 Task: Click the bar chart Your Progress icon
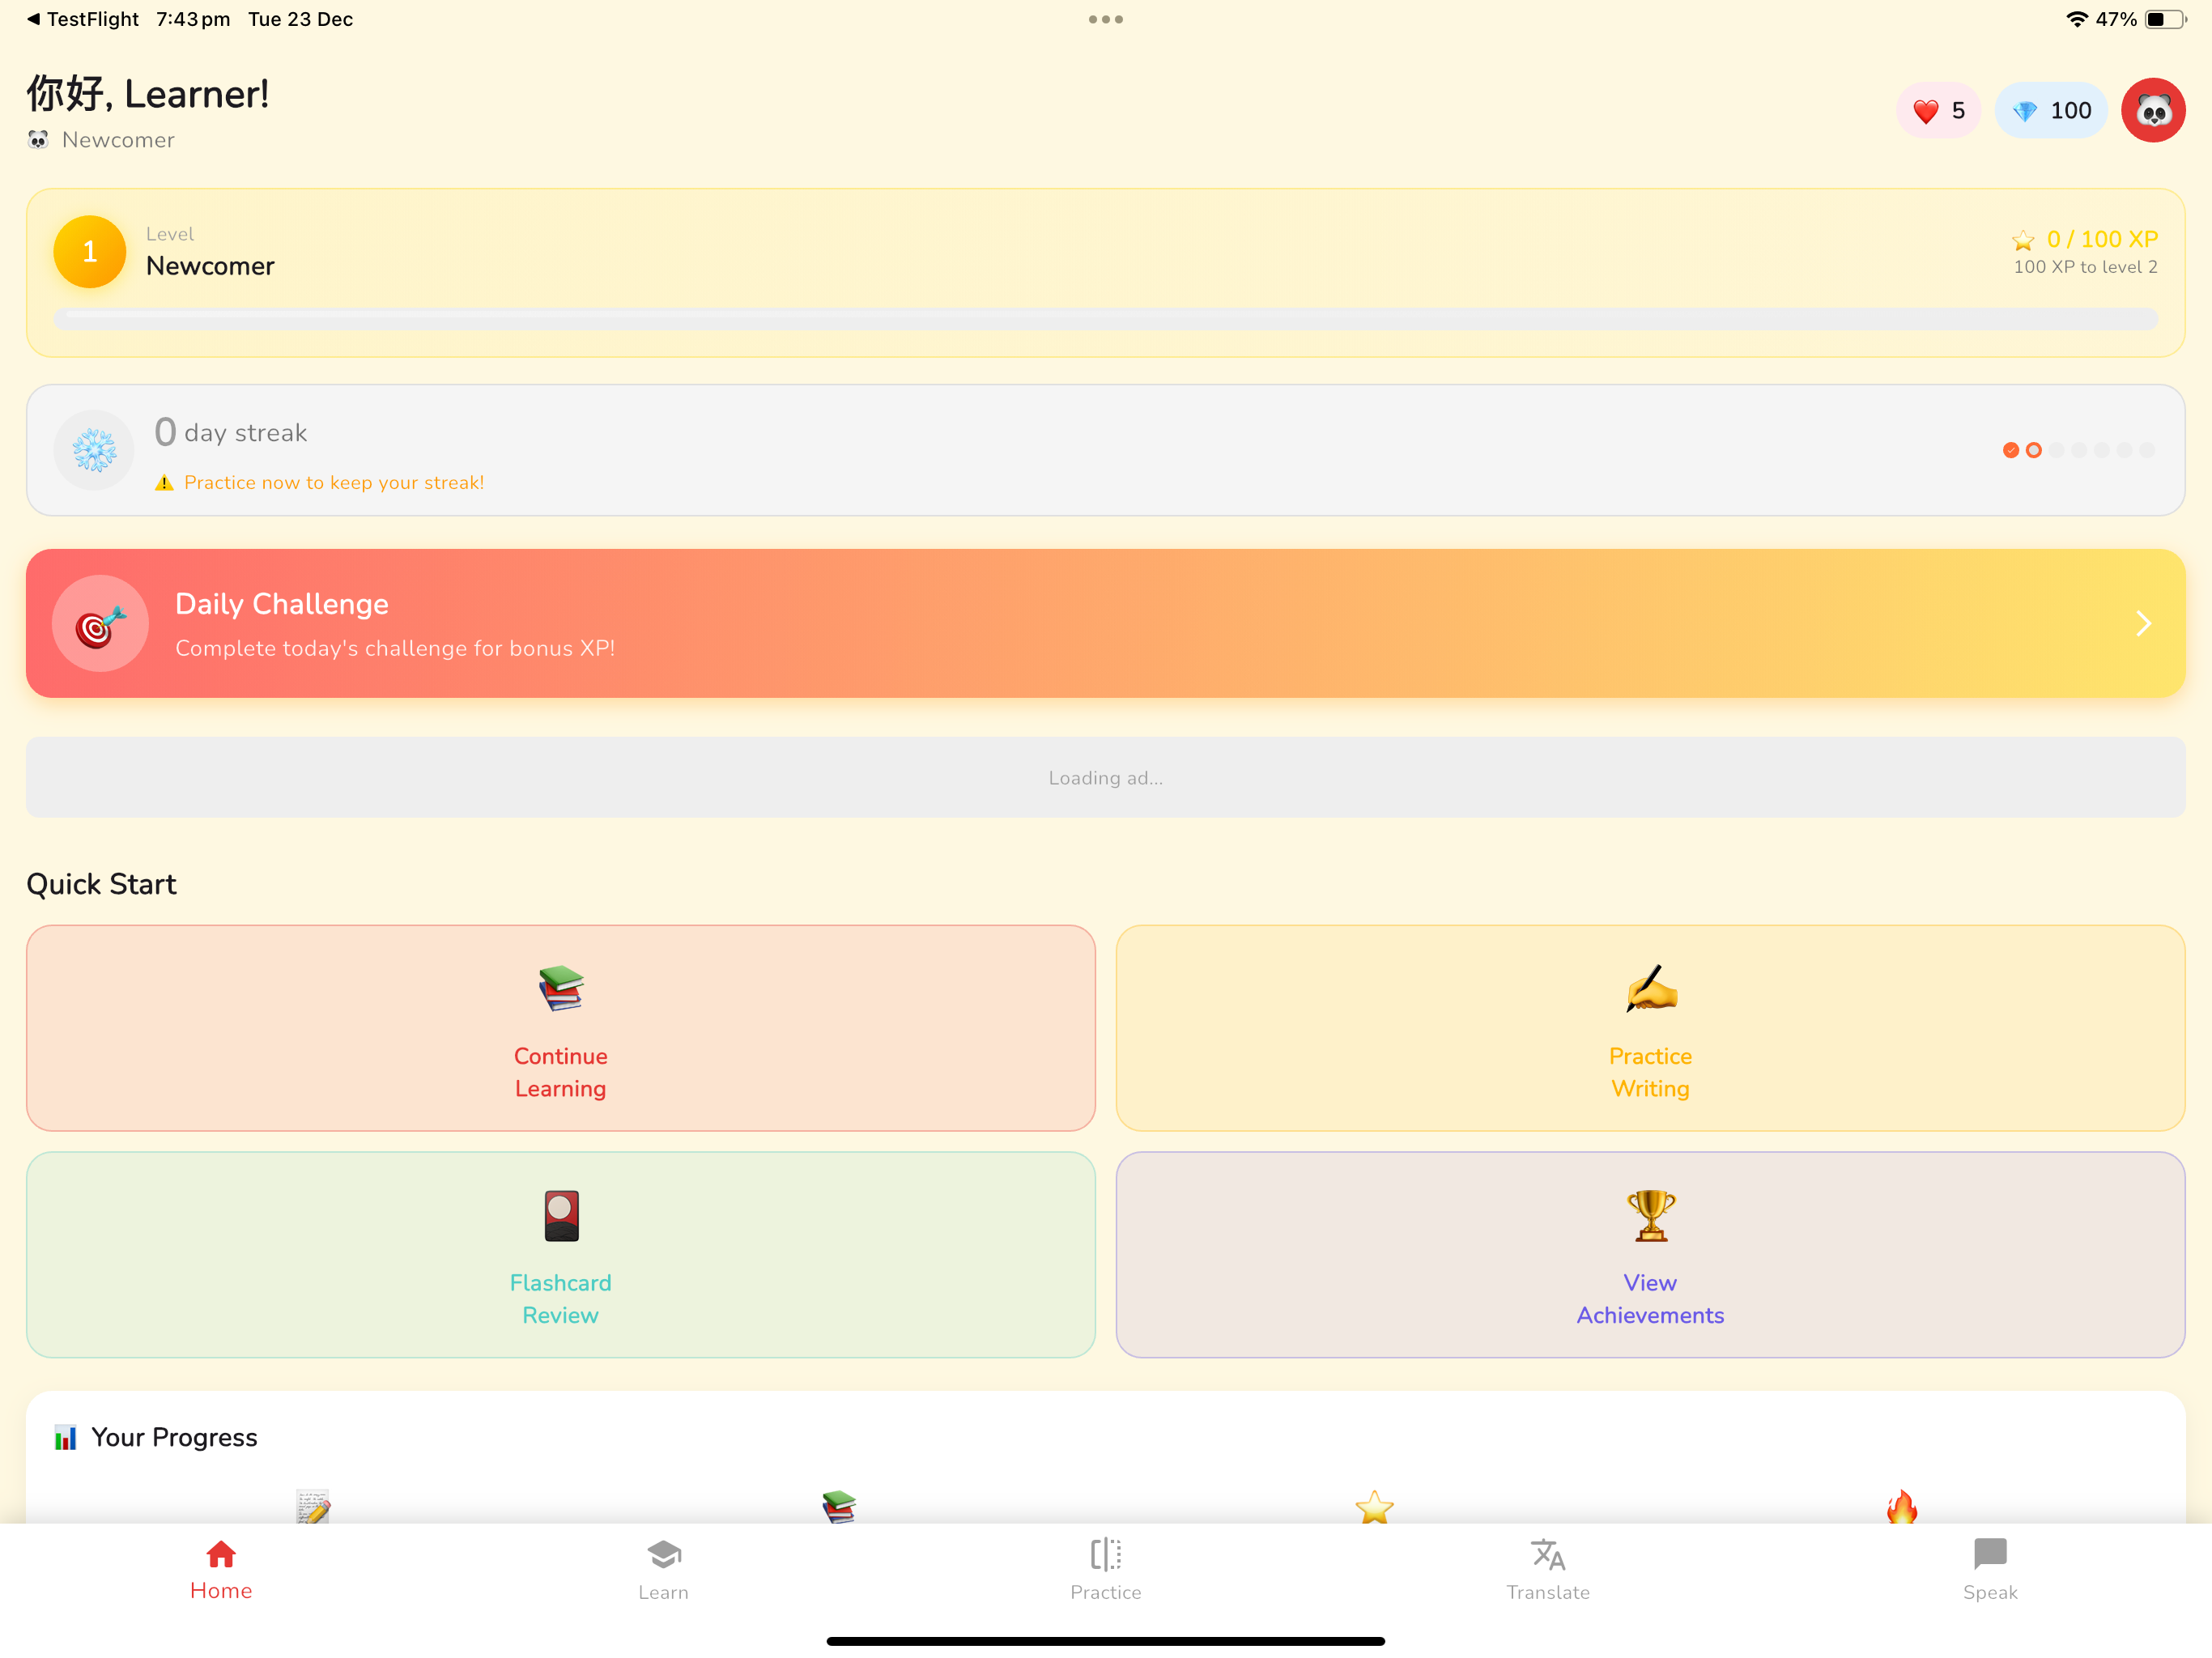coord(66,1437)
